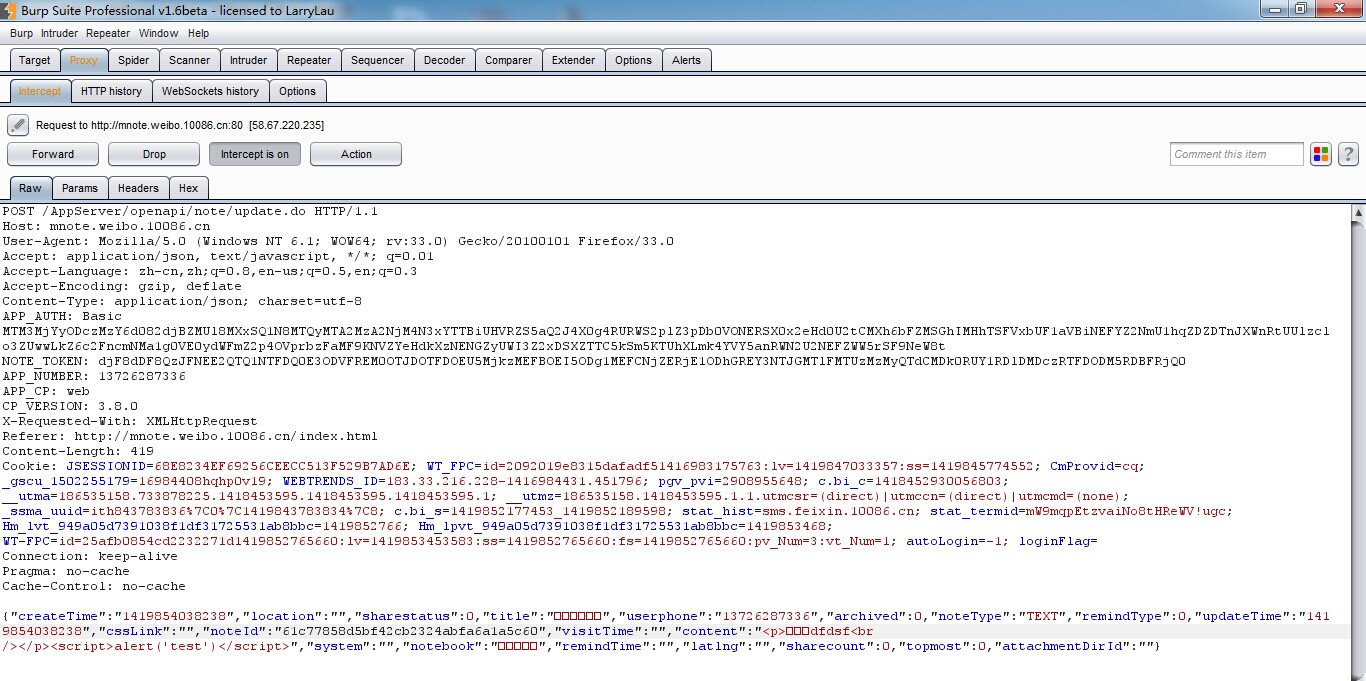
Task: Click the CP_VERSION: 3.8.0 line
Action: tap(70, 406)
